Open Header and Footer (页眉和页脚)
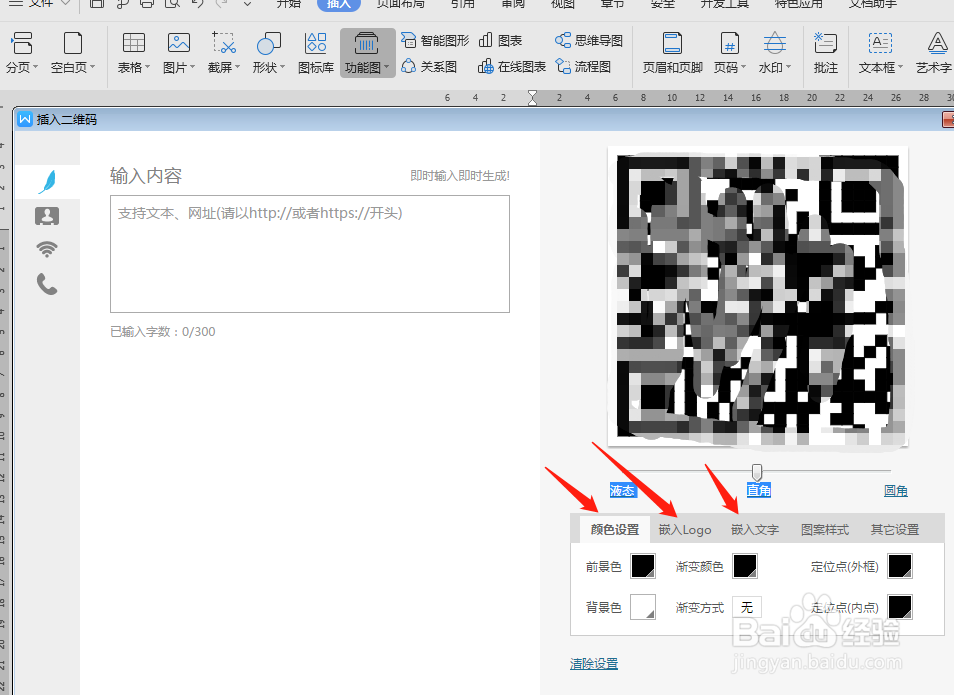Screen dimensions: 954x695 pyautogui.click(x=672, y=52)
